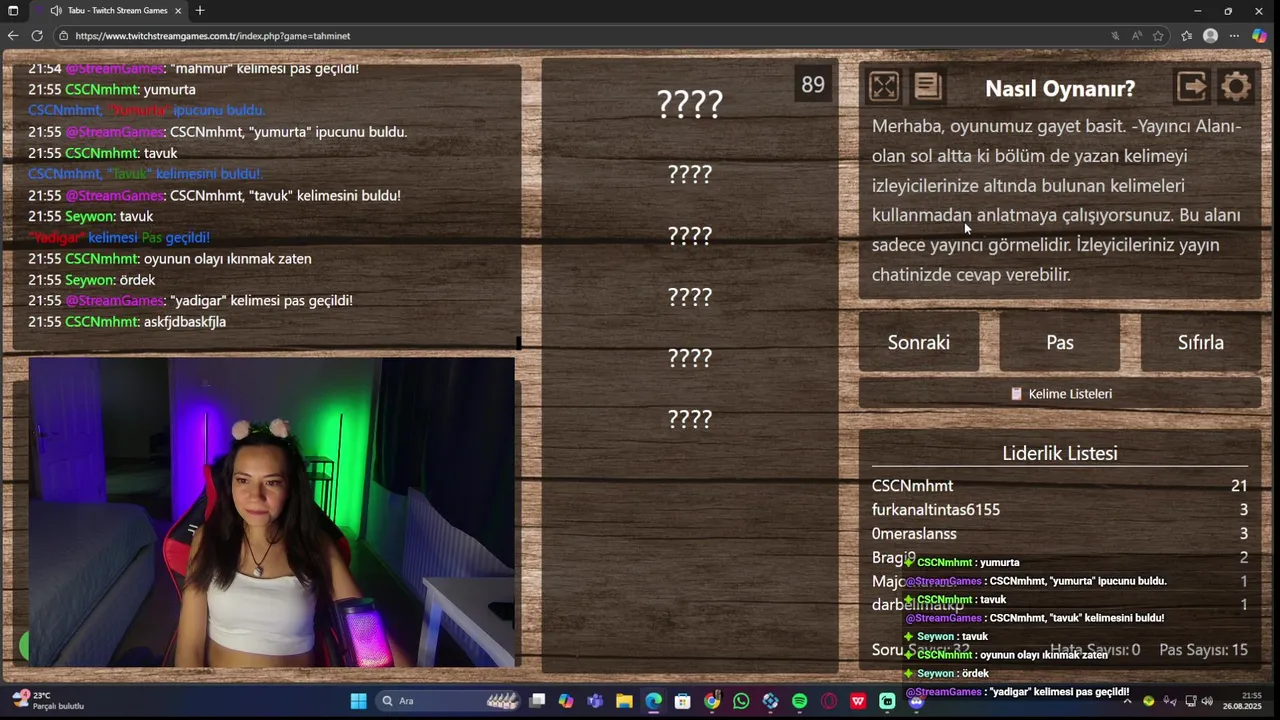This screenshot has height=720, width=1280.
Task: Open Task View from taskbar
Action: click(537, 701)
